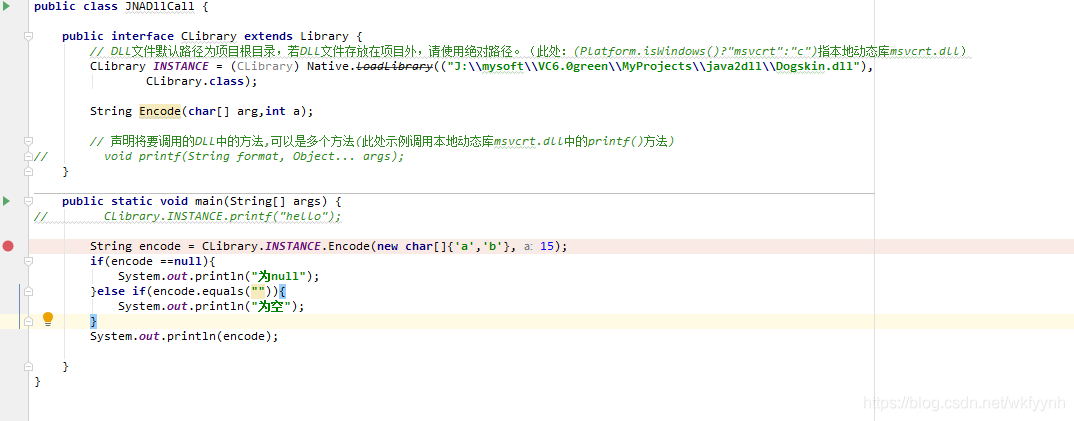Collapse the main method using its fold marker
Screen dimensions: 1074x421
point(29,201)
